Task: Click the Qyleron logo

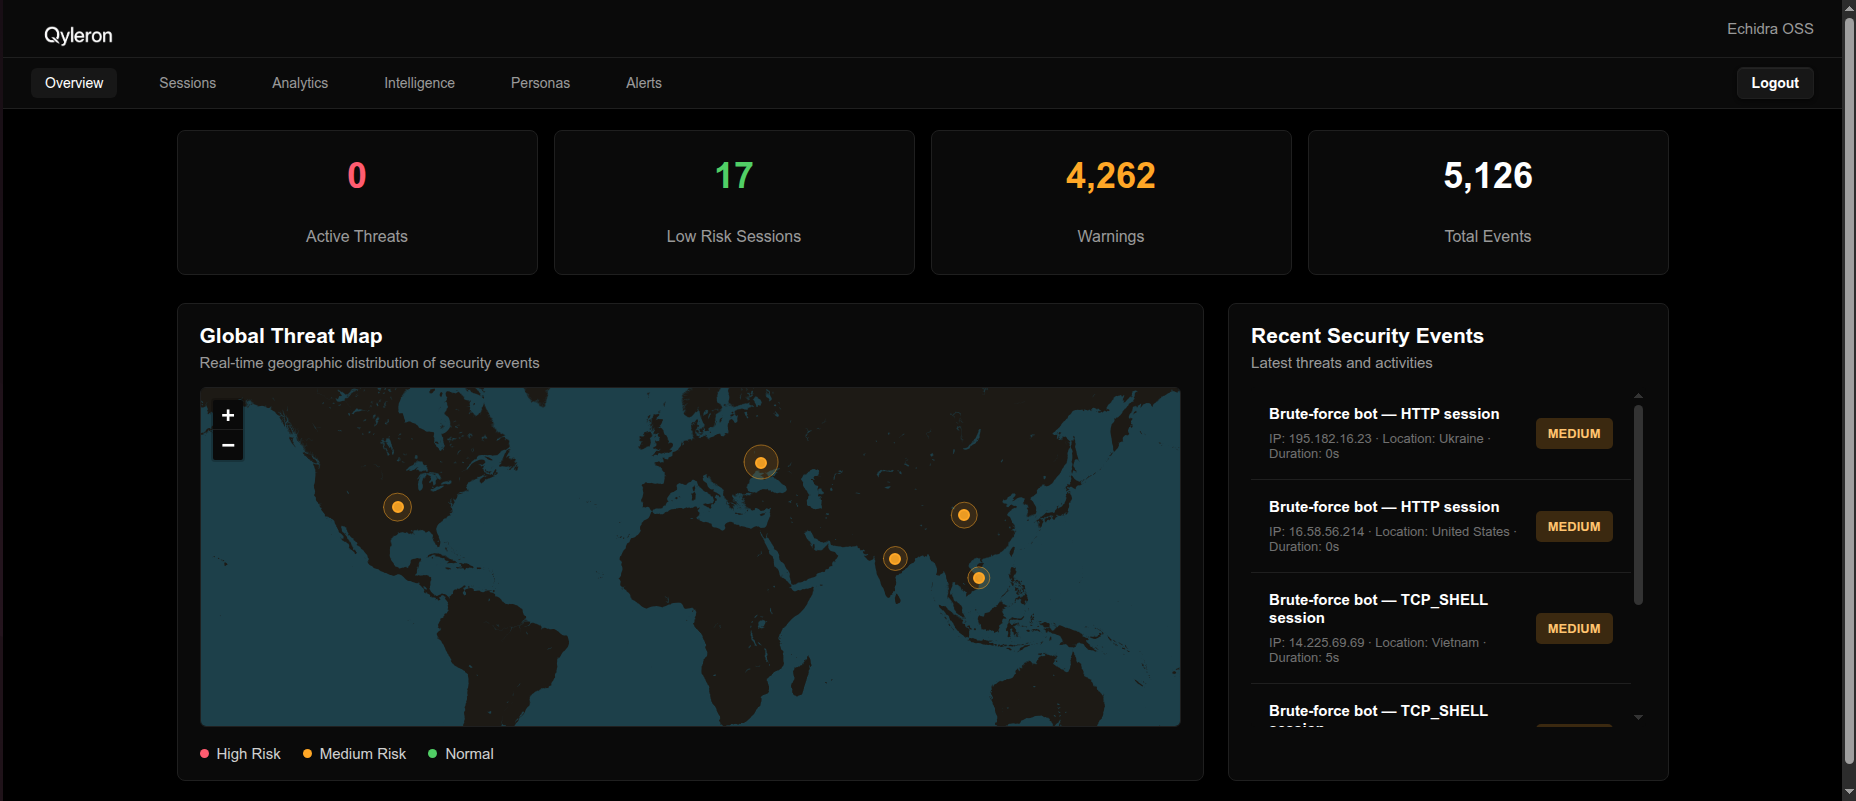Action: click(78, 35)
